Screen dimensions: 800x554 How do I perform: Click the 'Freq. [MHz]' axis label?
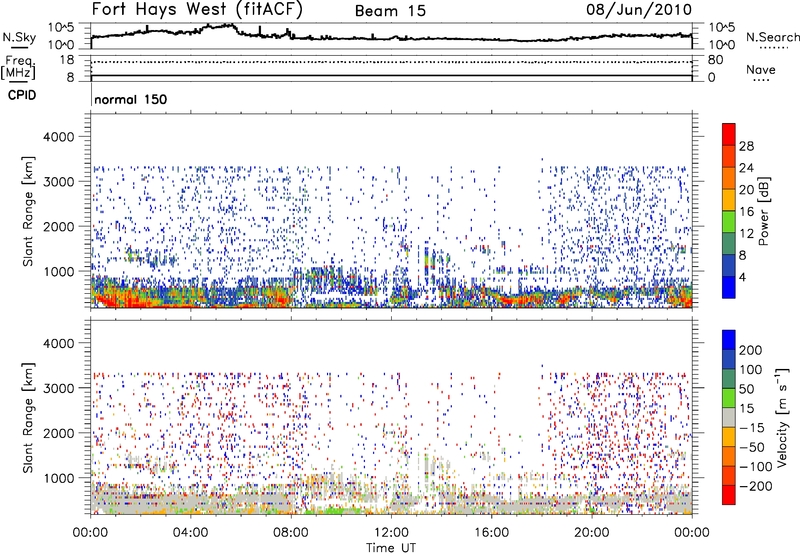point(18,68)
